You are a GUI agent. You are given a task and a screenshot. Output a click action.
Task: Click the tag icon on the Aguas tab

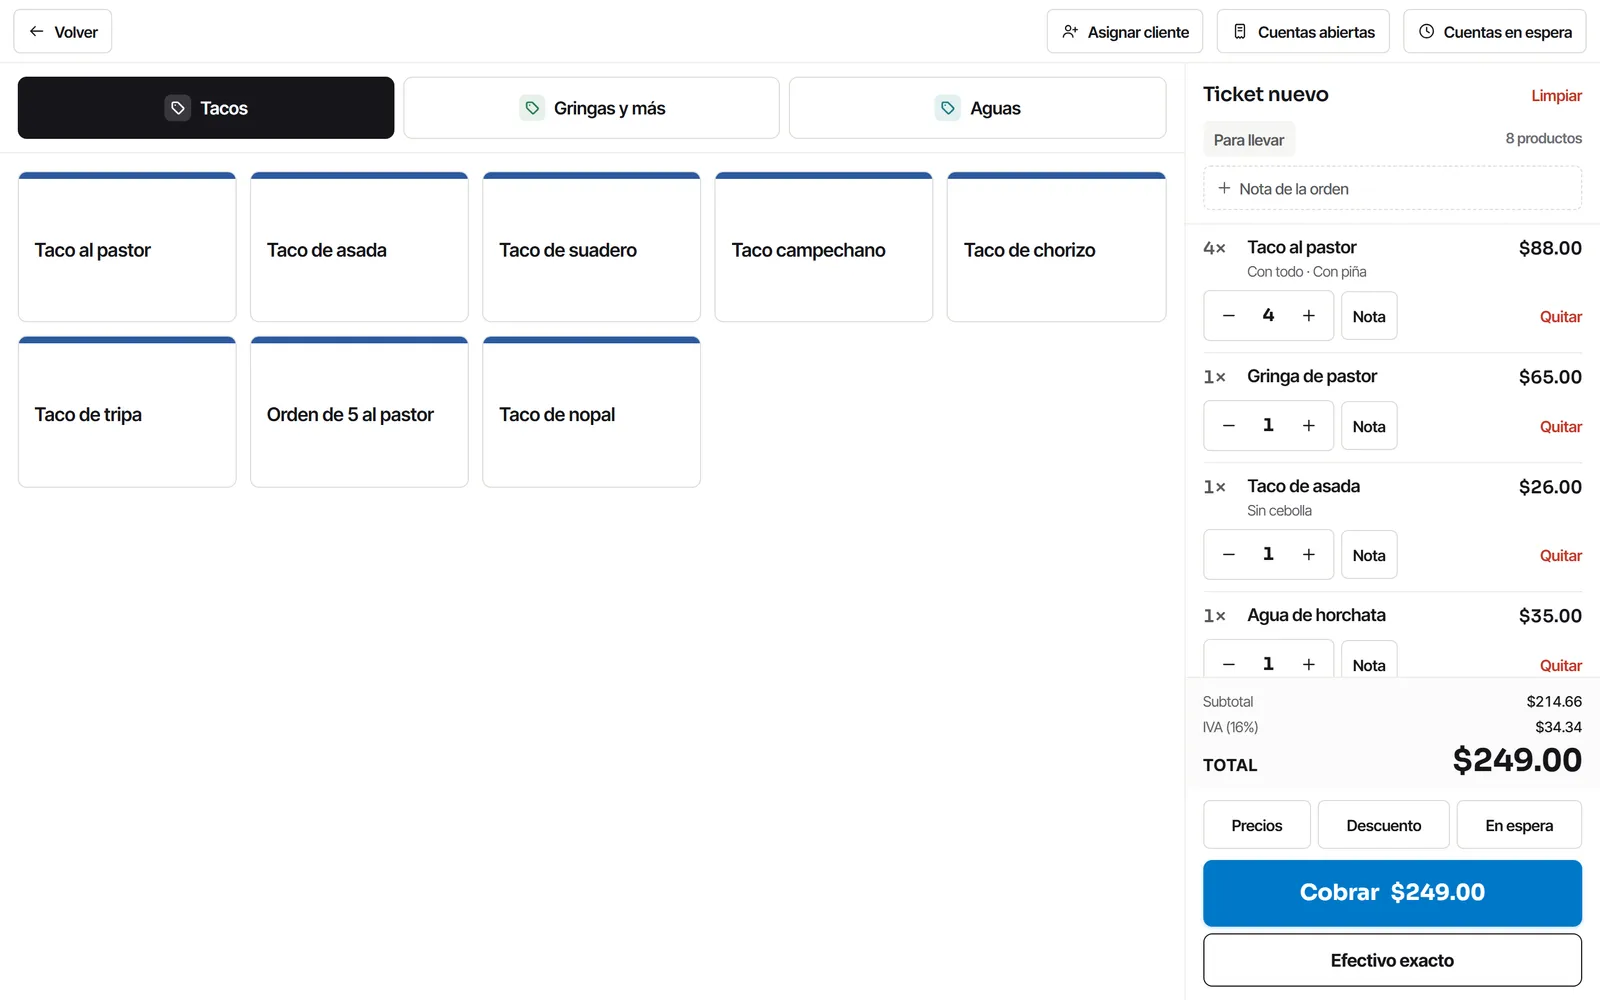coord(948,108)
